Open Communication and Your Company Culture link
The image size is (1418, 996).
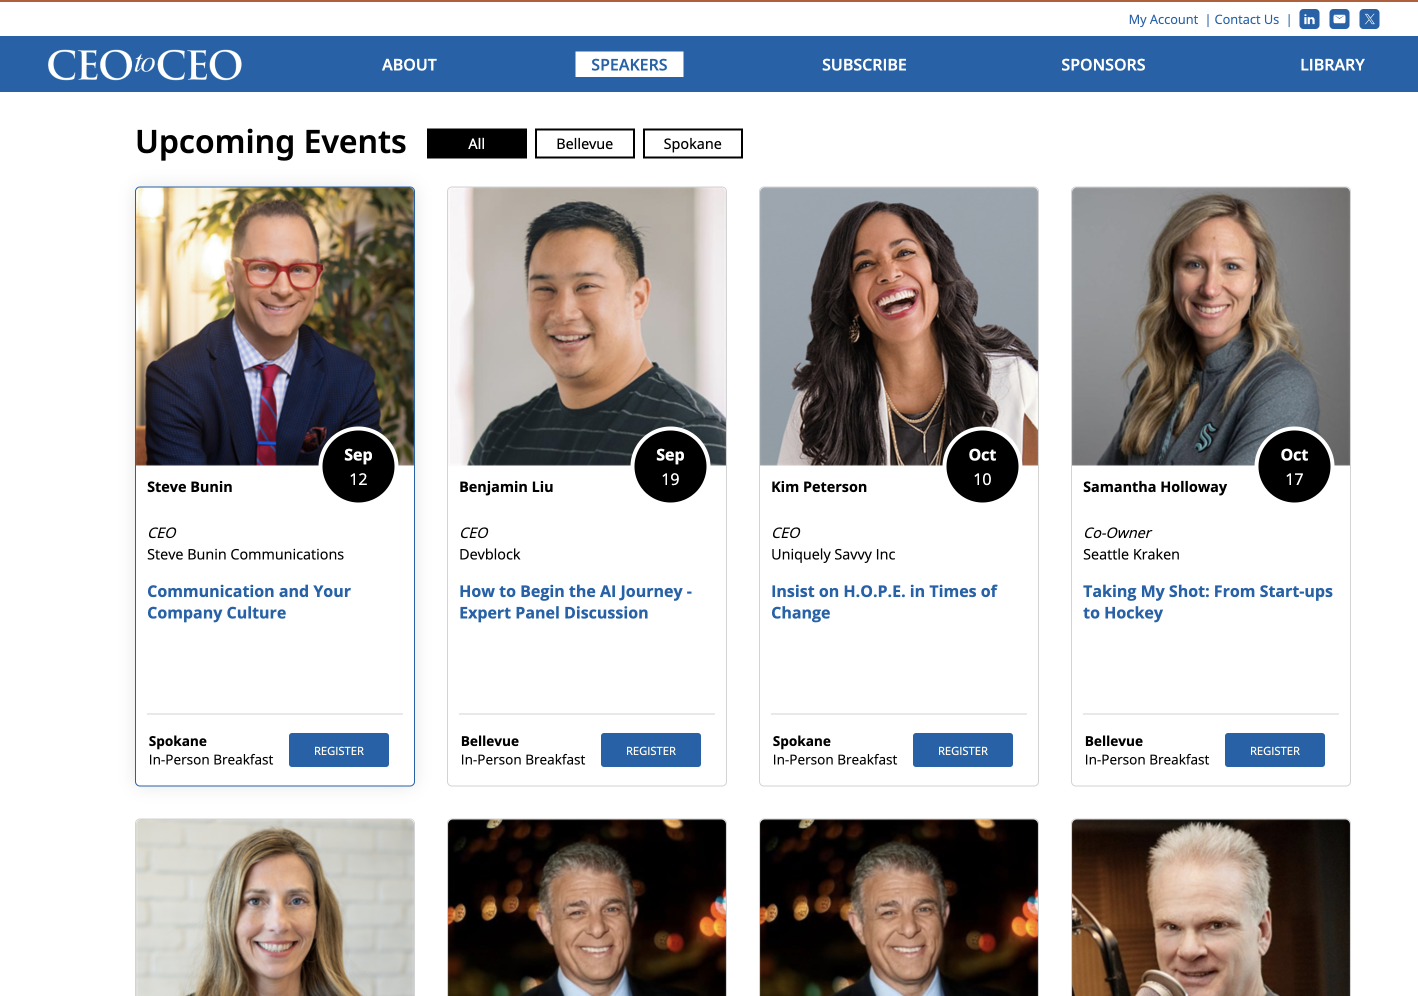pos(249,602)
